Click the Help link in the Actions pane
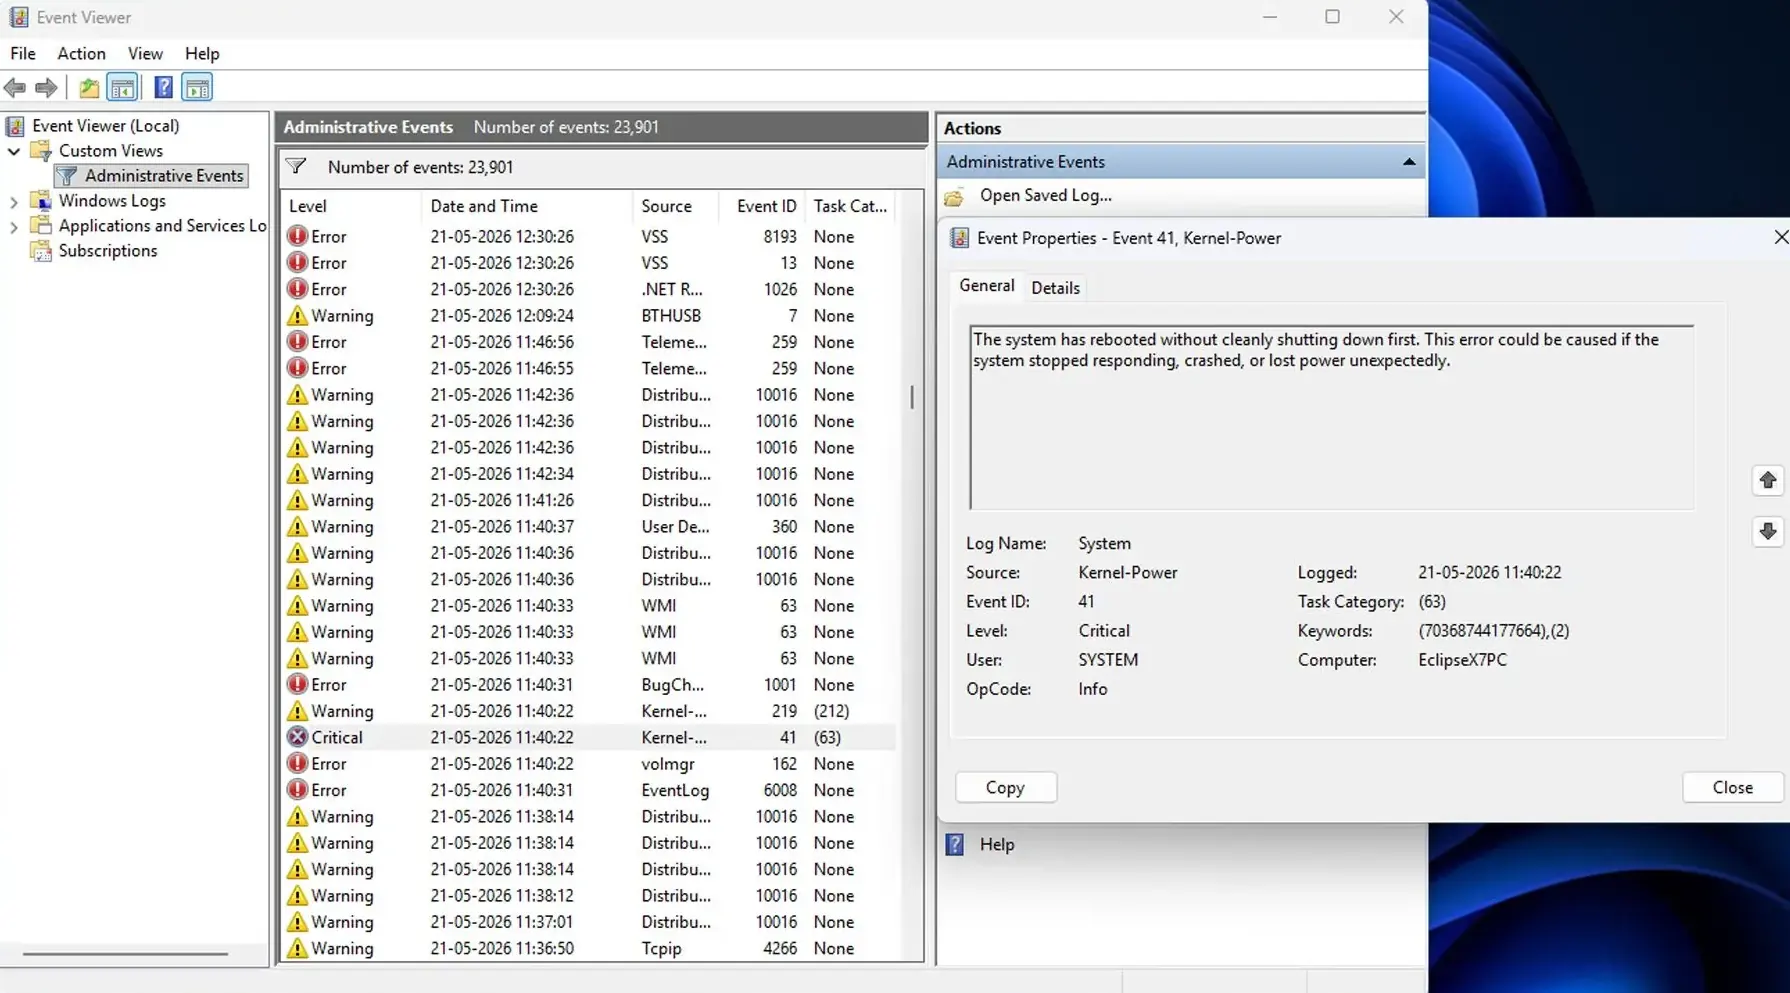The image size is (1790, 993). click(x=997, y=845)
